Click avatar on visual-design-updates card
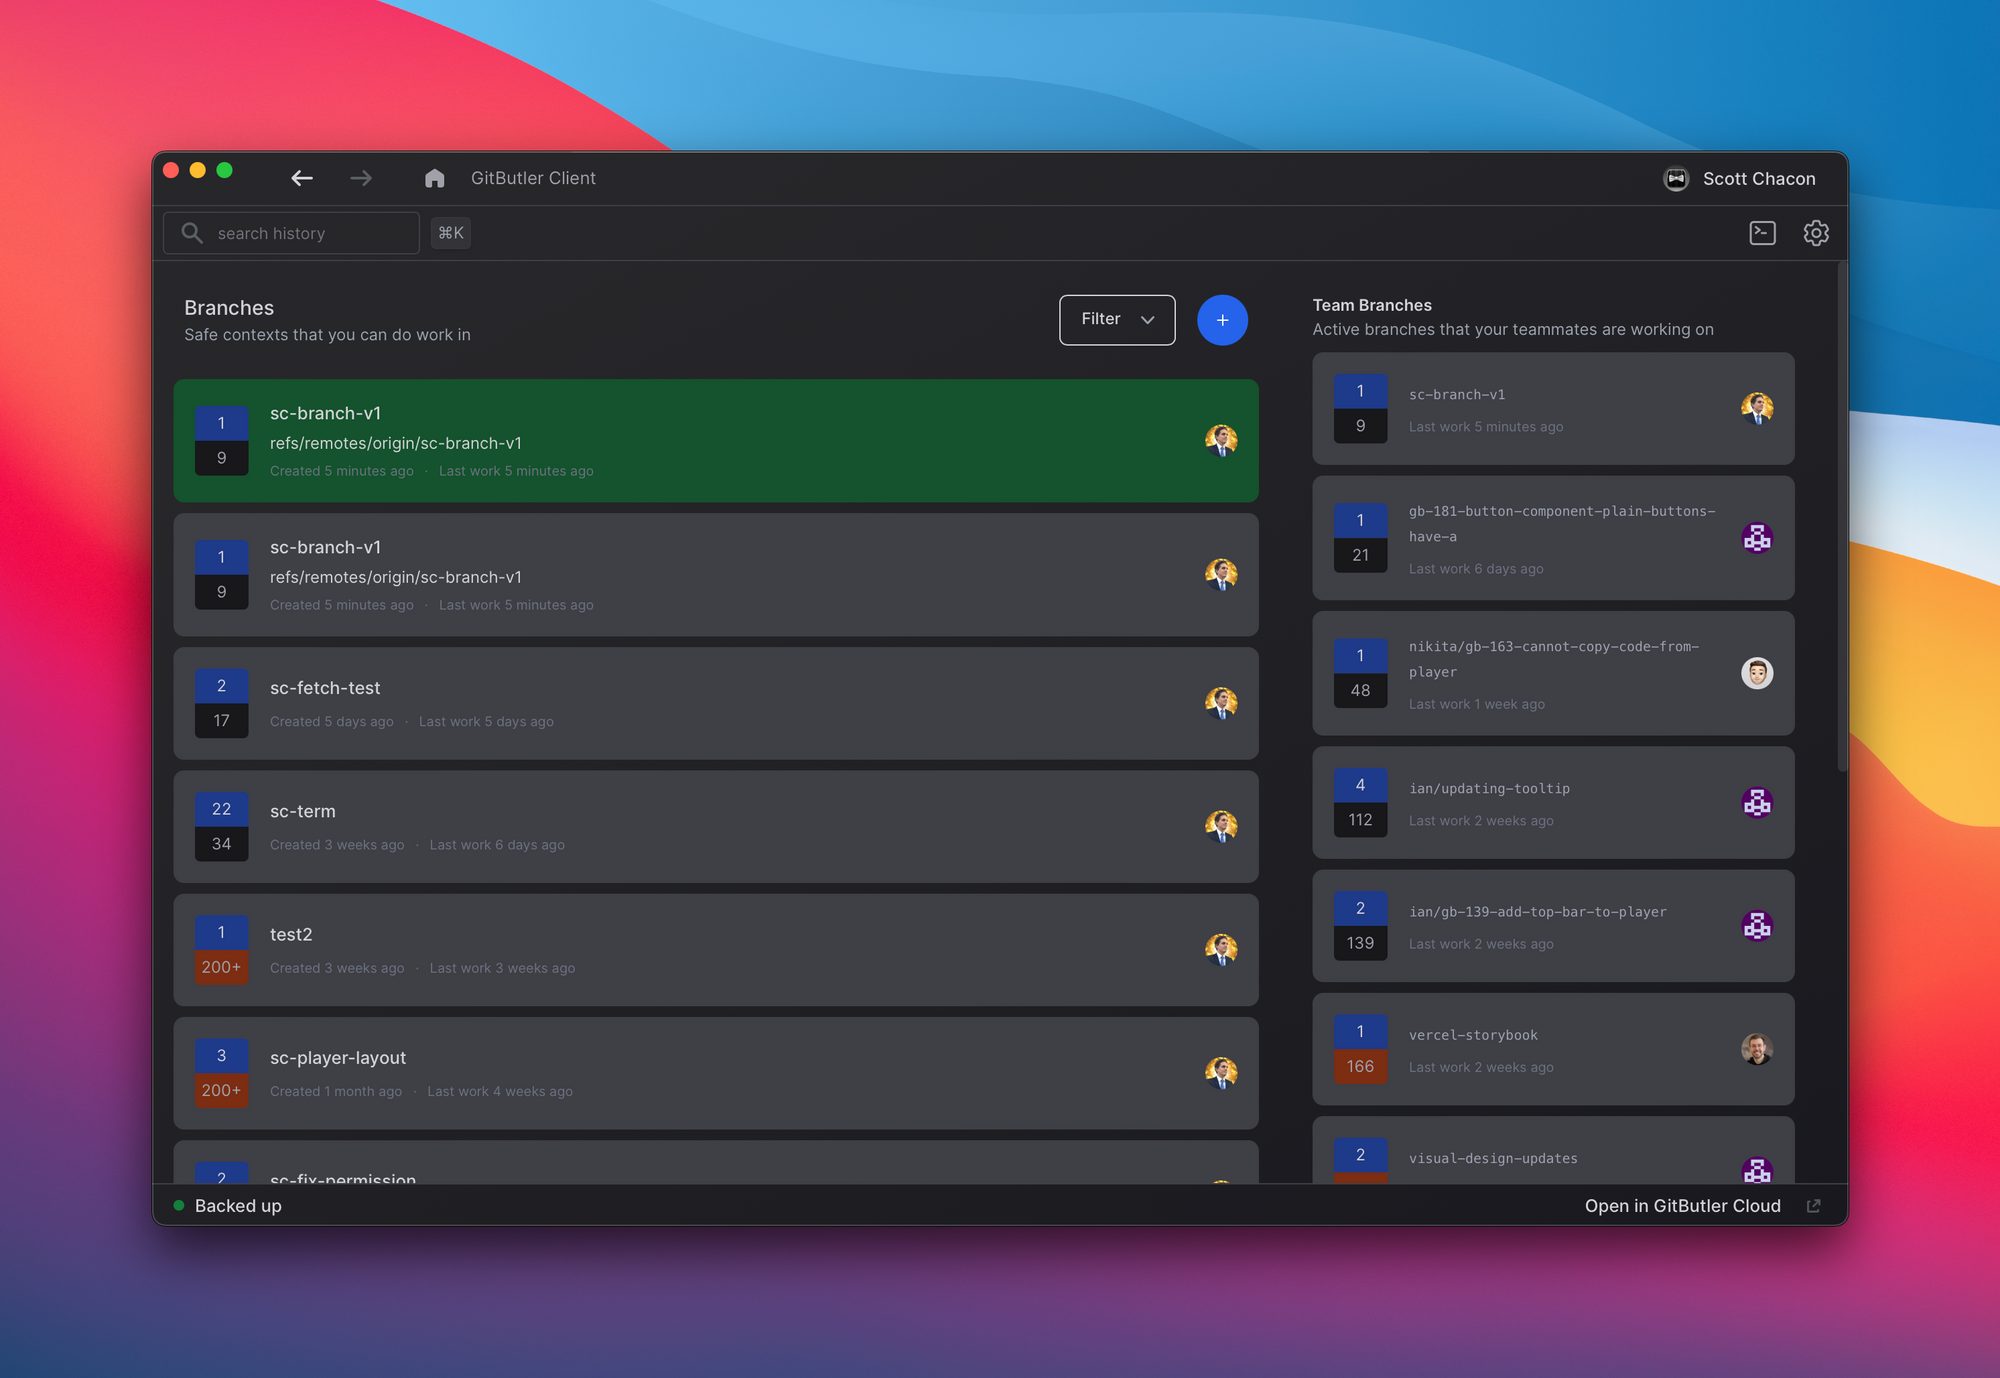This screenshot has height=1378, width=2000. (1757, 1171)
